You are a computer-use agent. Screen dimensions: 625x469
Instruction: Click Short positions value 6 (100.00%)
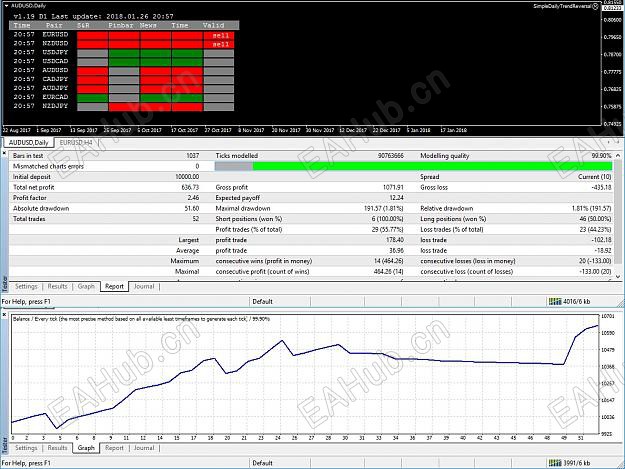387,219
